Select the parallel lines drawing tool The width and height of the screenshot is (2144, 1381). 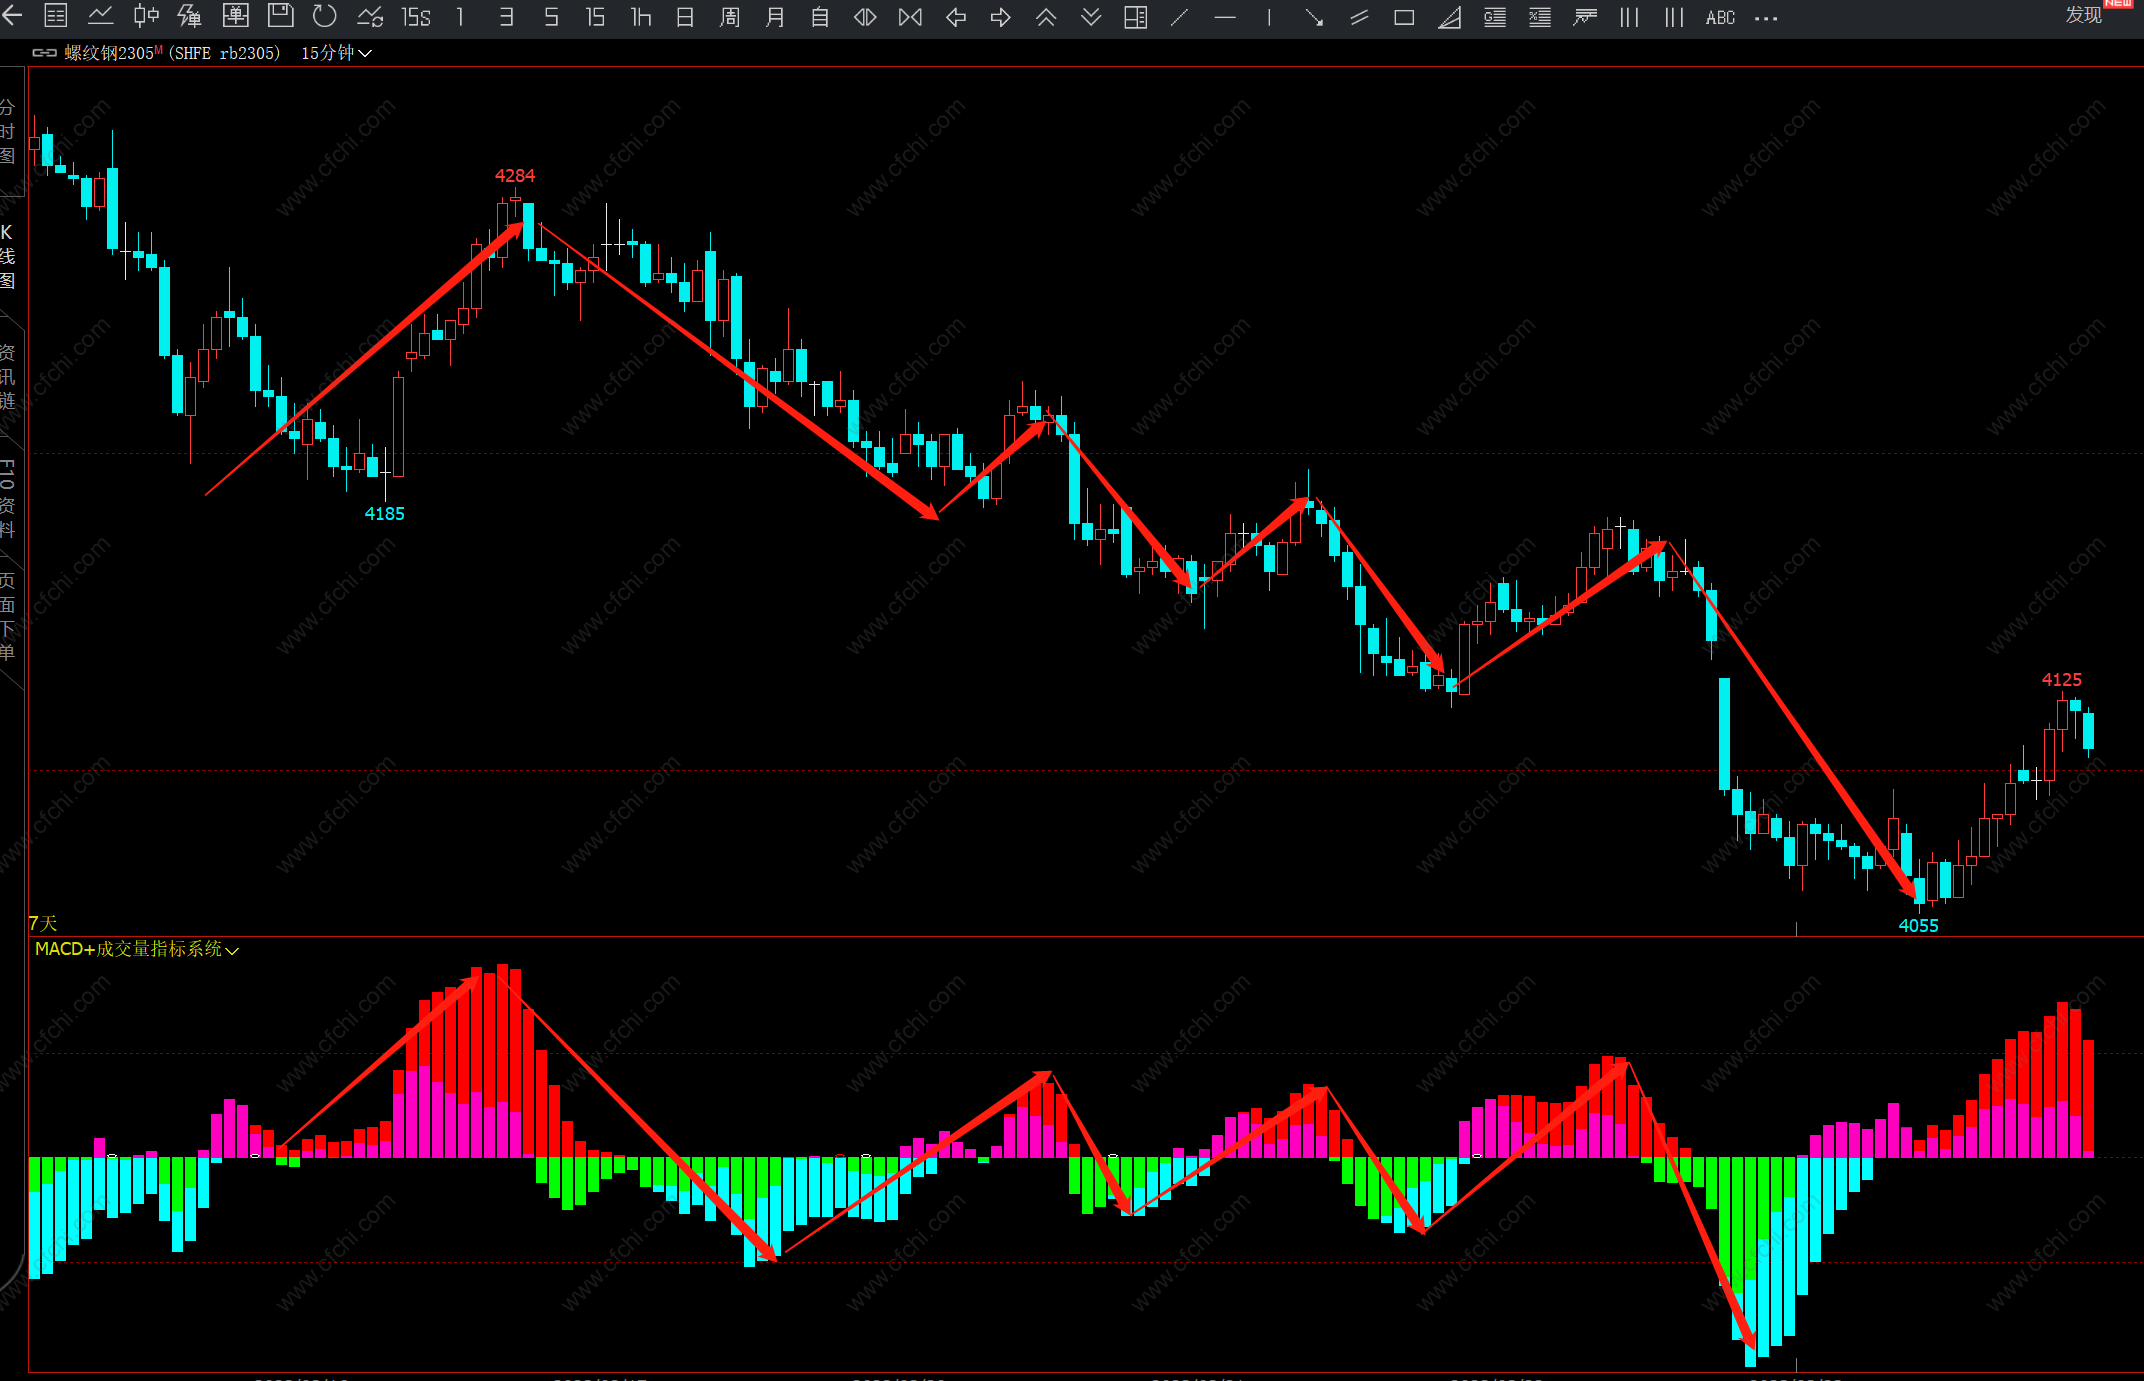[1359, 17]
